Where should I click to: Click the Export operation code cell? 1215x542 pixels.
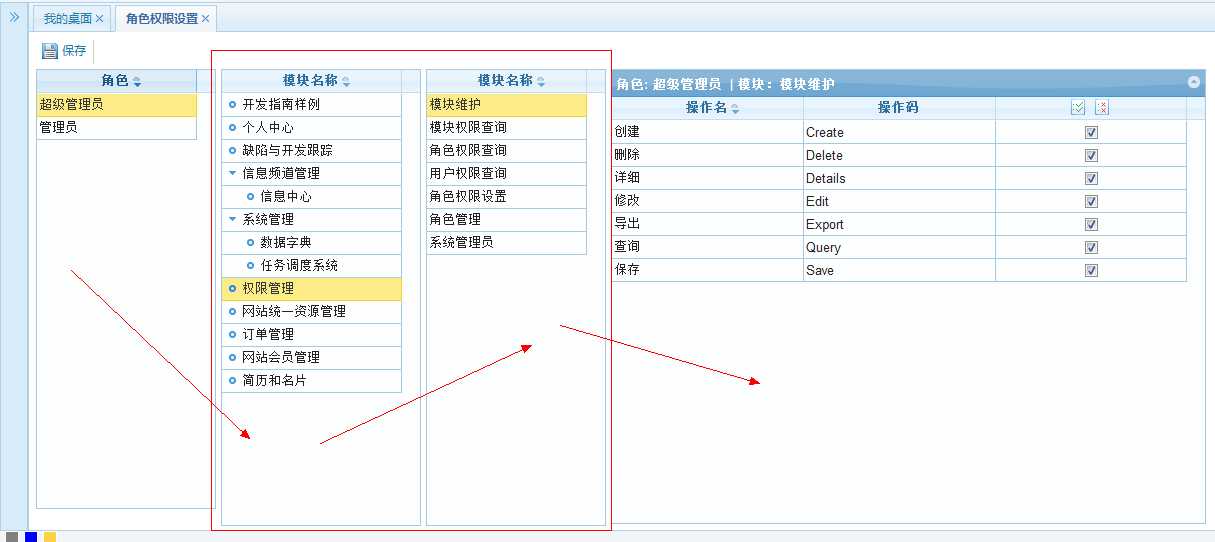(899, 224)
